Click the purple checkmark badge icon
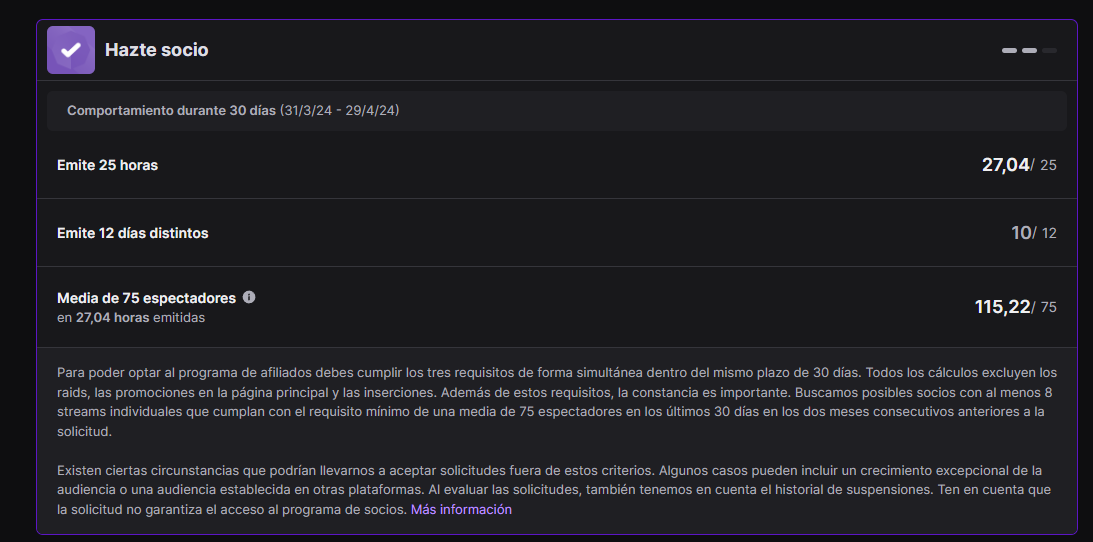Image resolution: width=1093 pixels, height=542 pixels. pyautogui.click(x=71, y=50)
